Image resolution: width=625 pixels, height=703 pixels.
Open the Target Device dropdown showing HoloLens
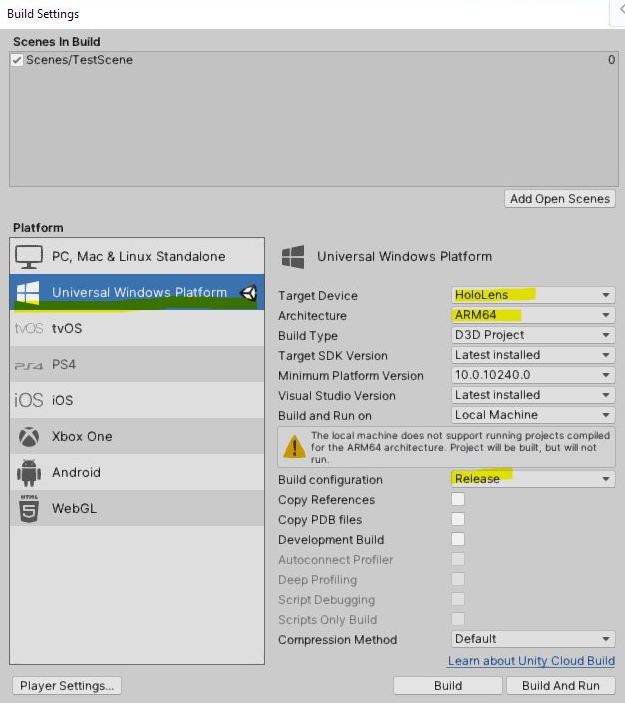tap(533, 295)
